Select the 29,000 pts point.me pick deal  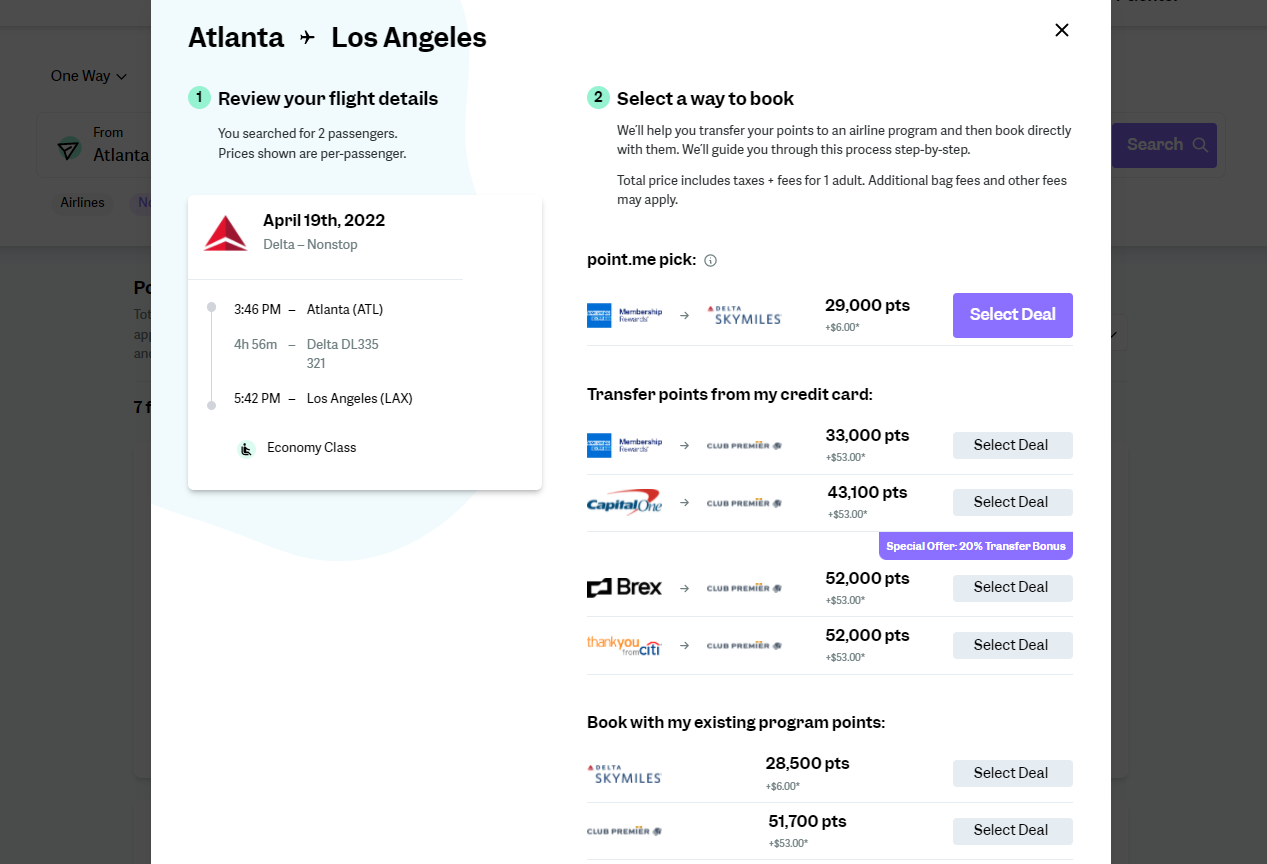pos(1012,315)
